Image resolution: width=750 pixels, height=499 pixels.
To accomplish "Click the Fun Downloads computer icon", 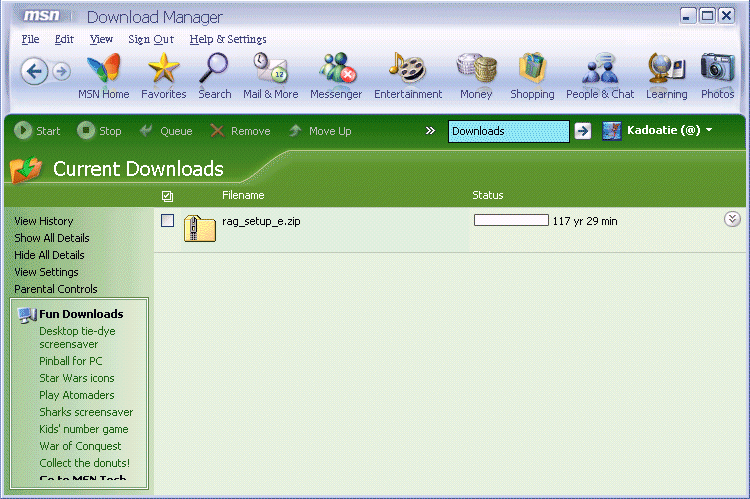I will [x=27, y=315].
